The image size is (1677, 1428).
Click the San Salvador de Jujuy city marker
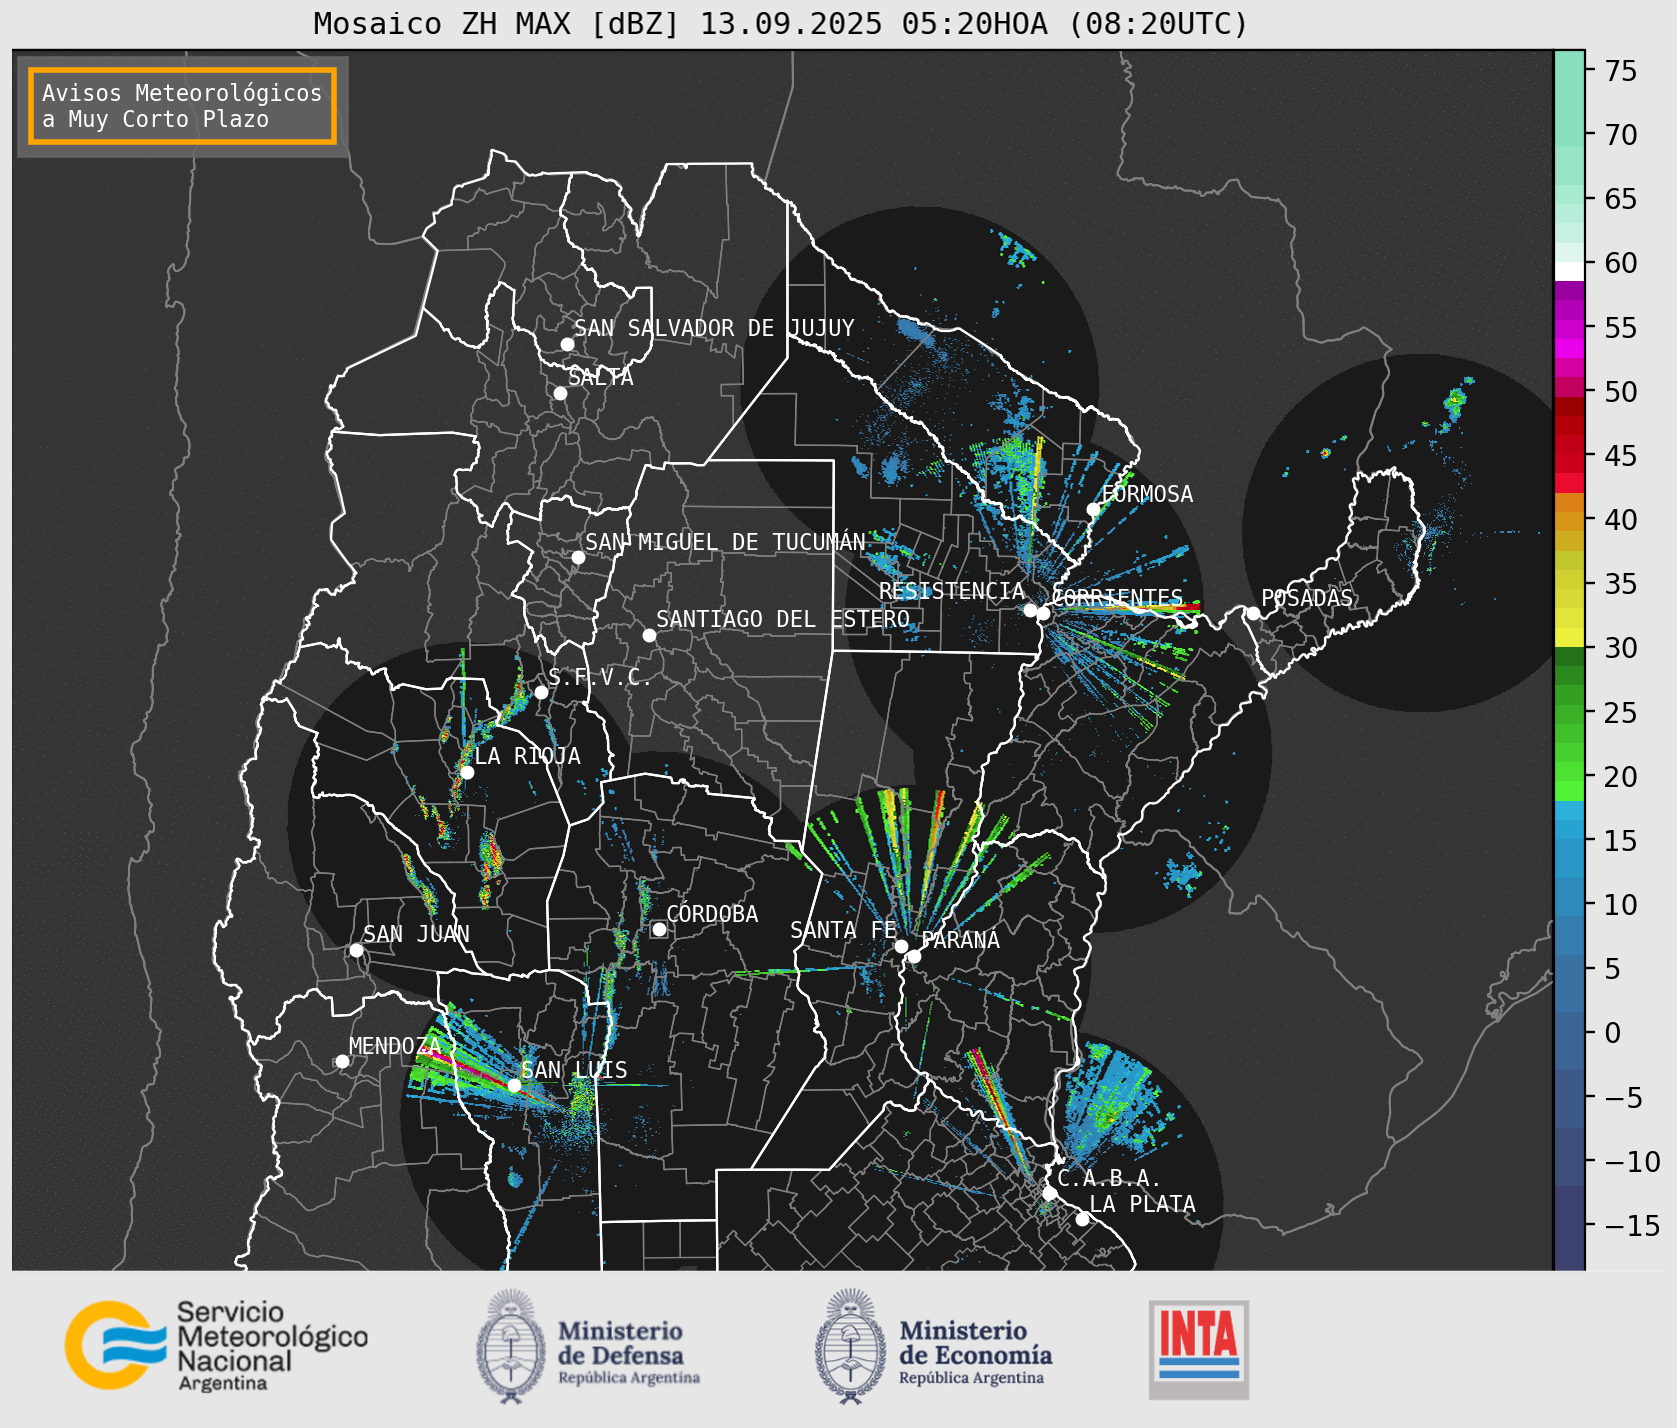[567, 344]
